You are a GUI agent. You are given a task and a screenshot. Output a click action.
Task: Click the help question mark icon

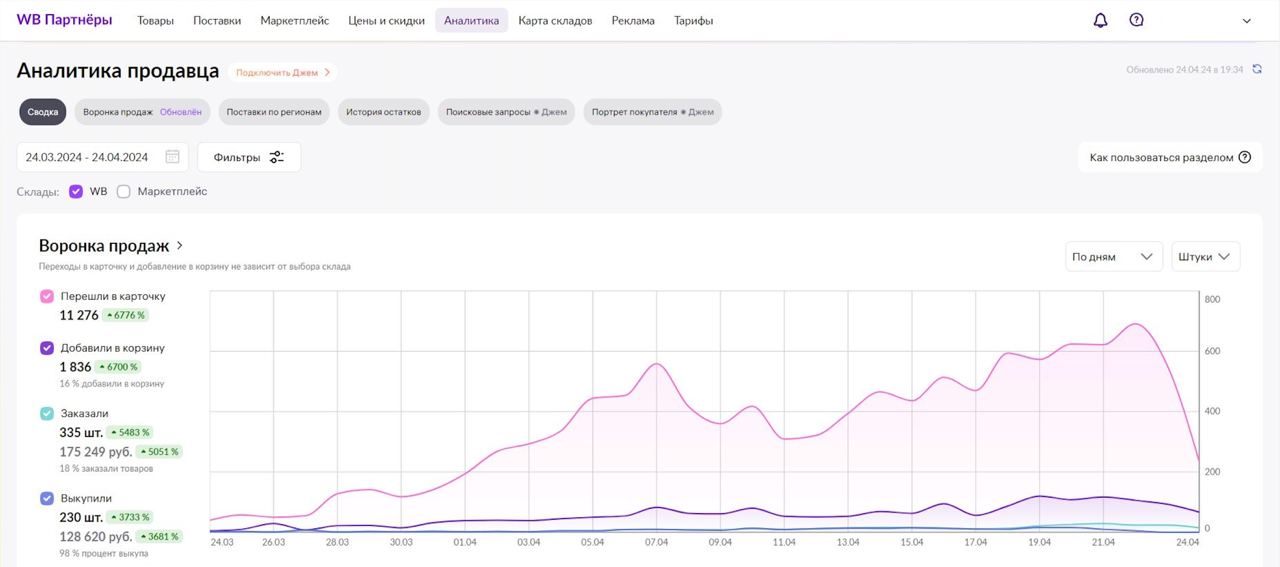point(1136,20)
